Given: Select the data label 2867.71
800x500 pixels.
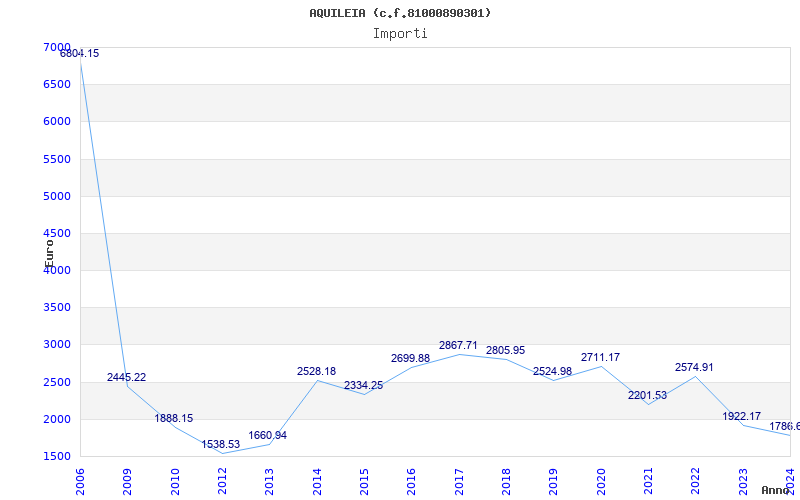Looking at the screenshot, I should pos(458,346).
